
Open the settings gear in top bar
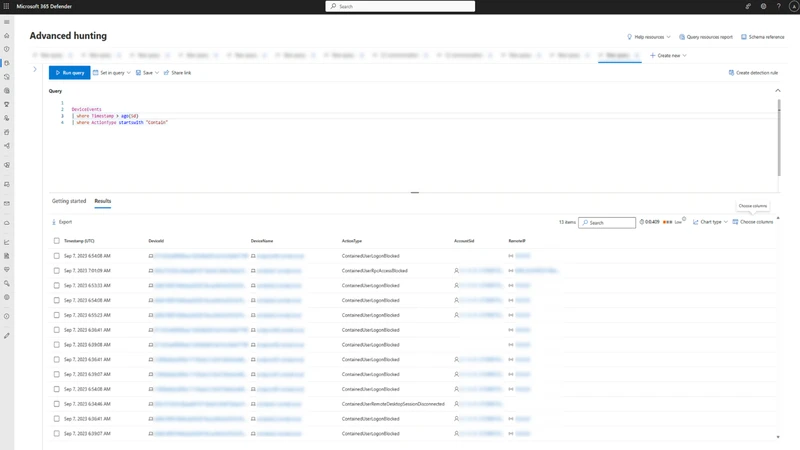click(x=763, y=6)
